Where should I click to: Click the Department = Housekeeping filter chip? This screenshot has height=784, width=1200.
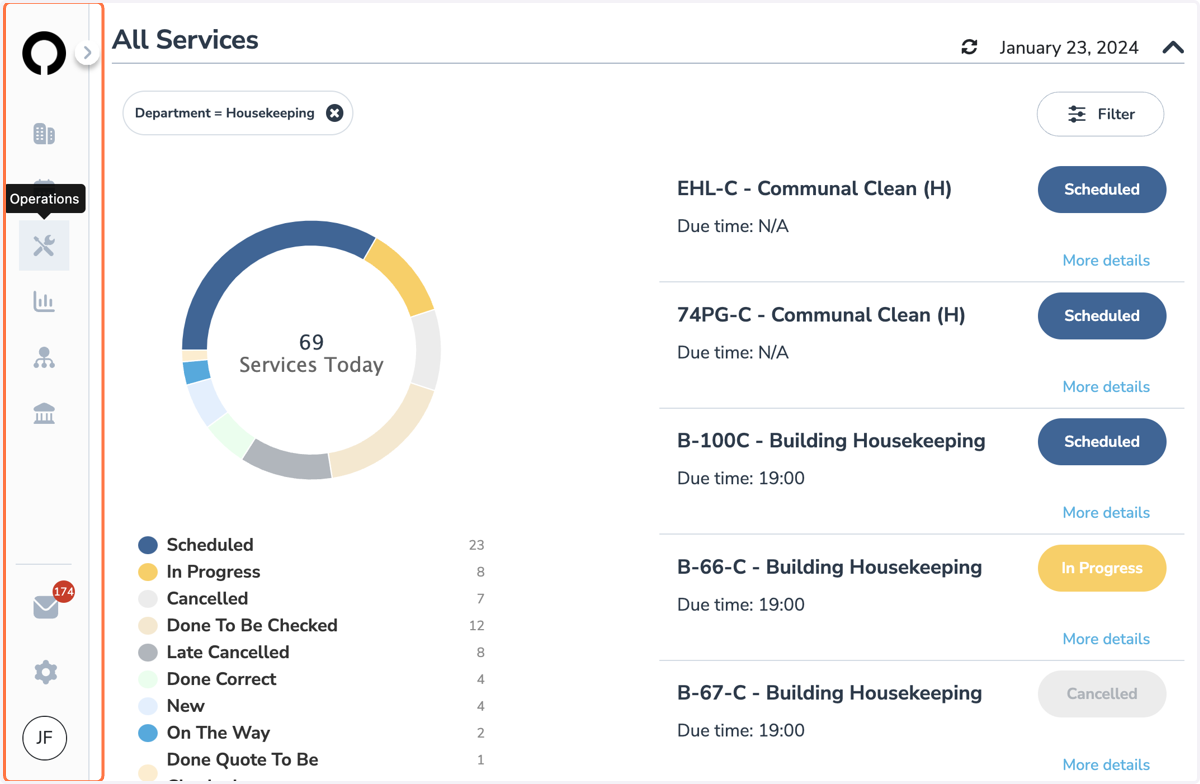click(x=238, y=113)
